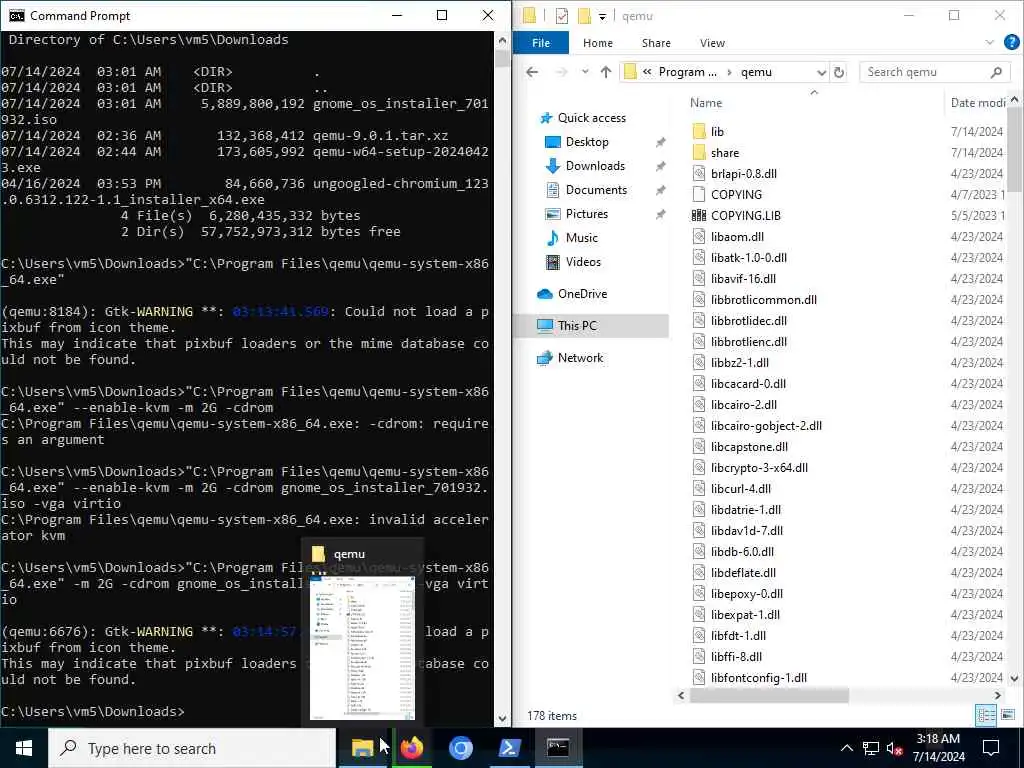The width and height of the screenshot is (1024, 768).
Task: Select OneDrive in navigation pane
Action: pyautogui.click(x=582, y=294)
